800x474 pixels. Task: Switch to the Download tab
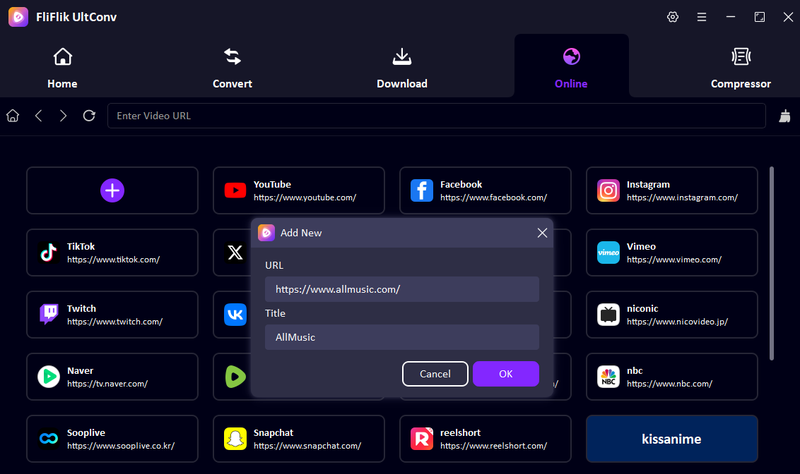402,68
